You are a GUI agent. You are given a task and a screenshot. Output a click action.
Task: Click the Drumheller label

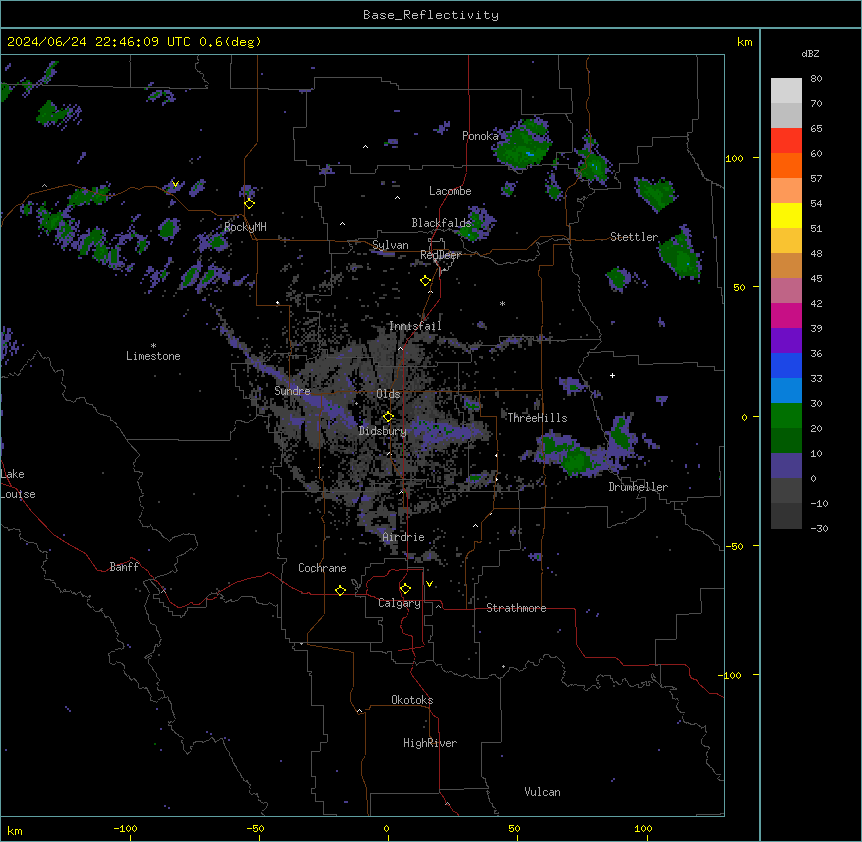pos(638,487)
